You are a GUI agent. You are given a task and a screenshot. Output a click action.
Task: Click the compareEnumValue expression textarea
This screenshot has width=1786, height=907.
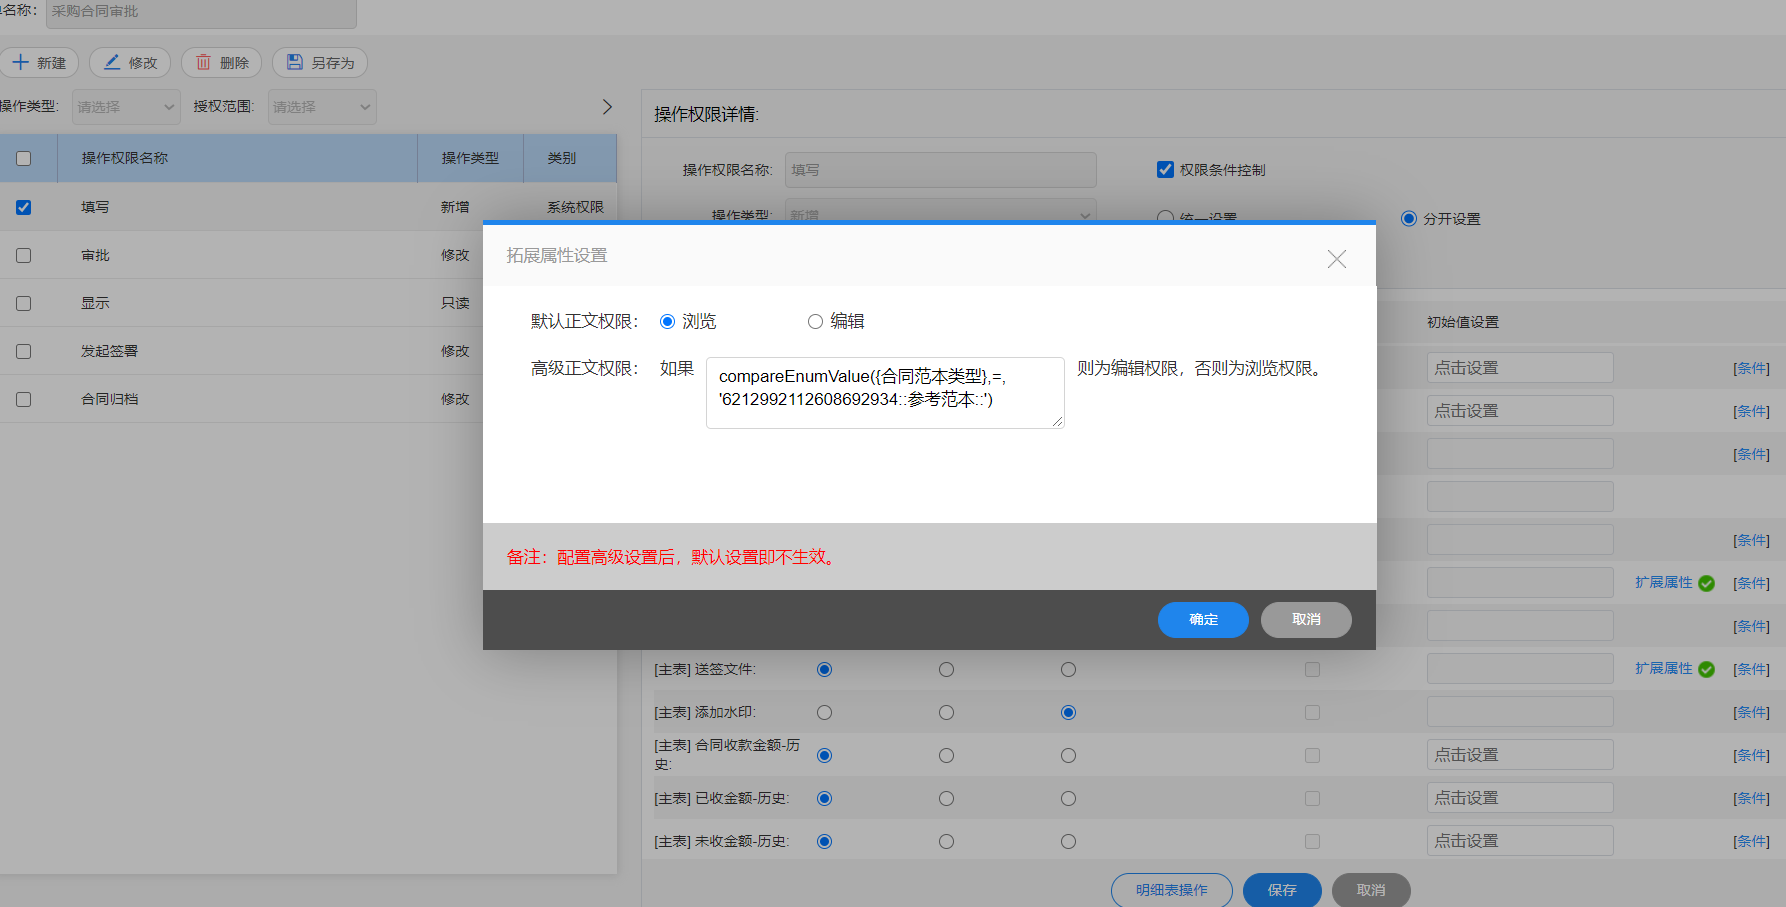(x=885, y=393)
